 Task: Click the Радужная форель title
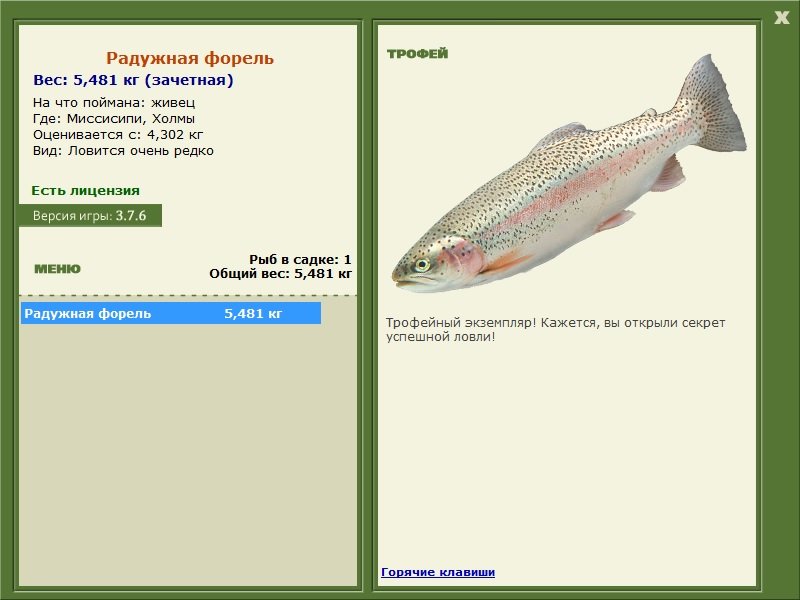[x=190, y=58]
